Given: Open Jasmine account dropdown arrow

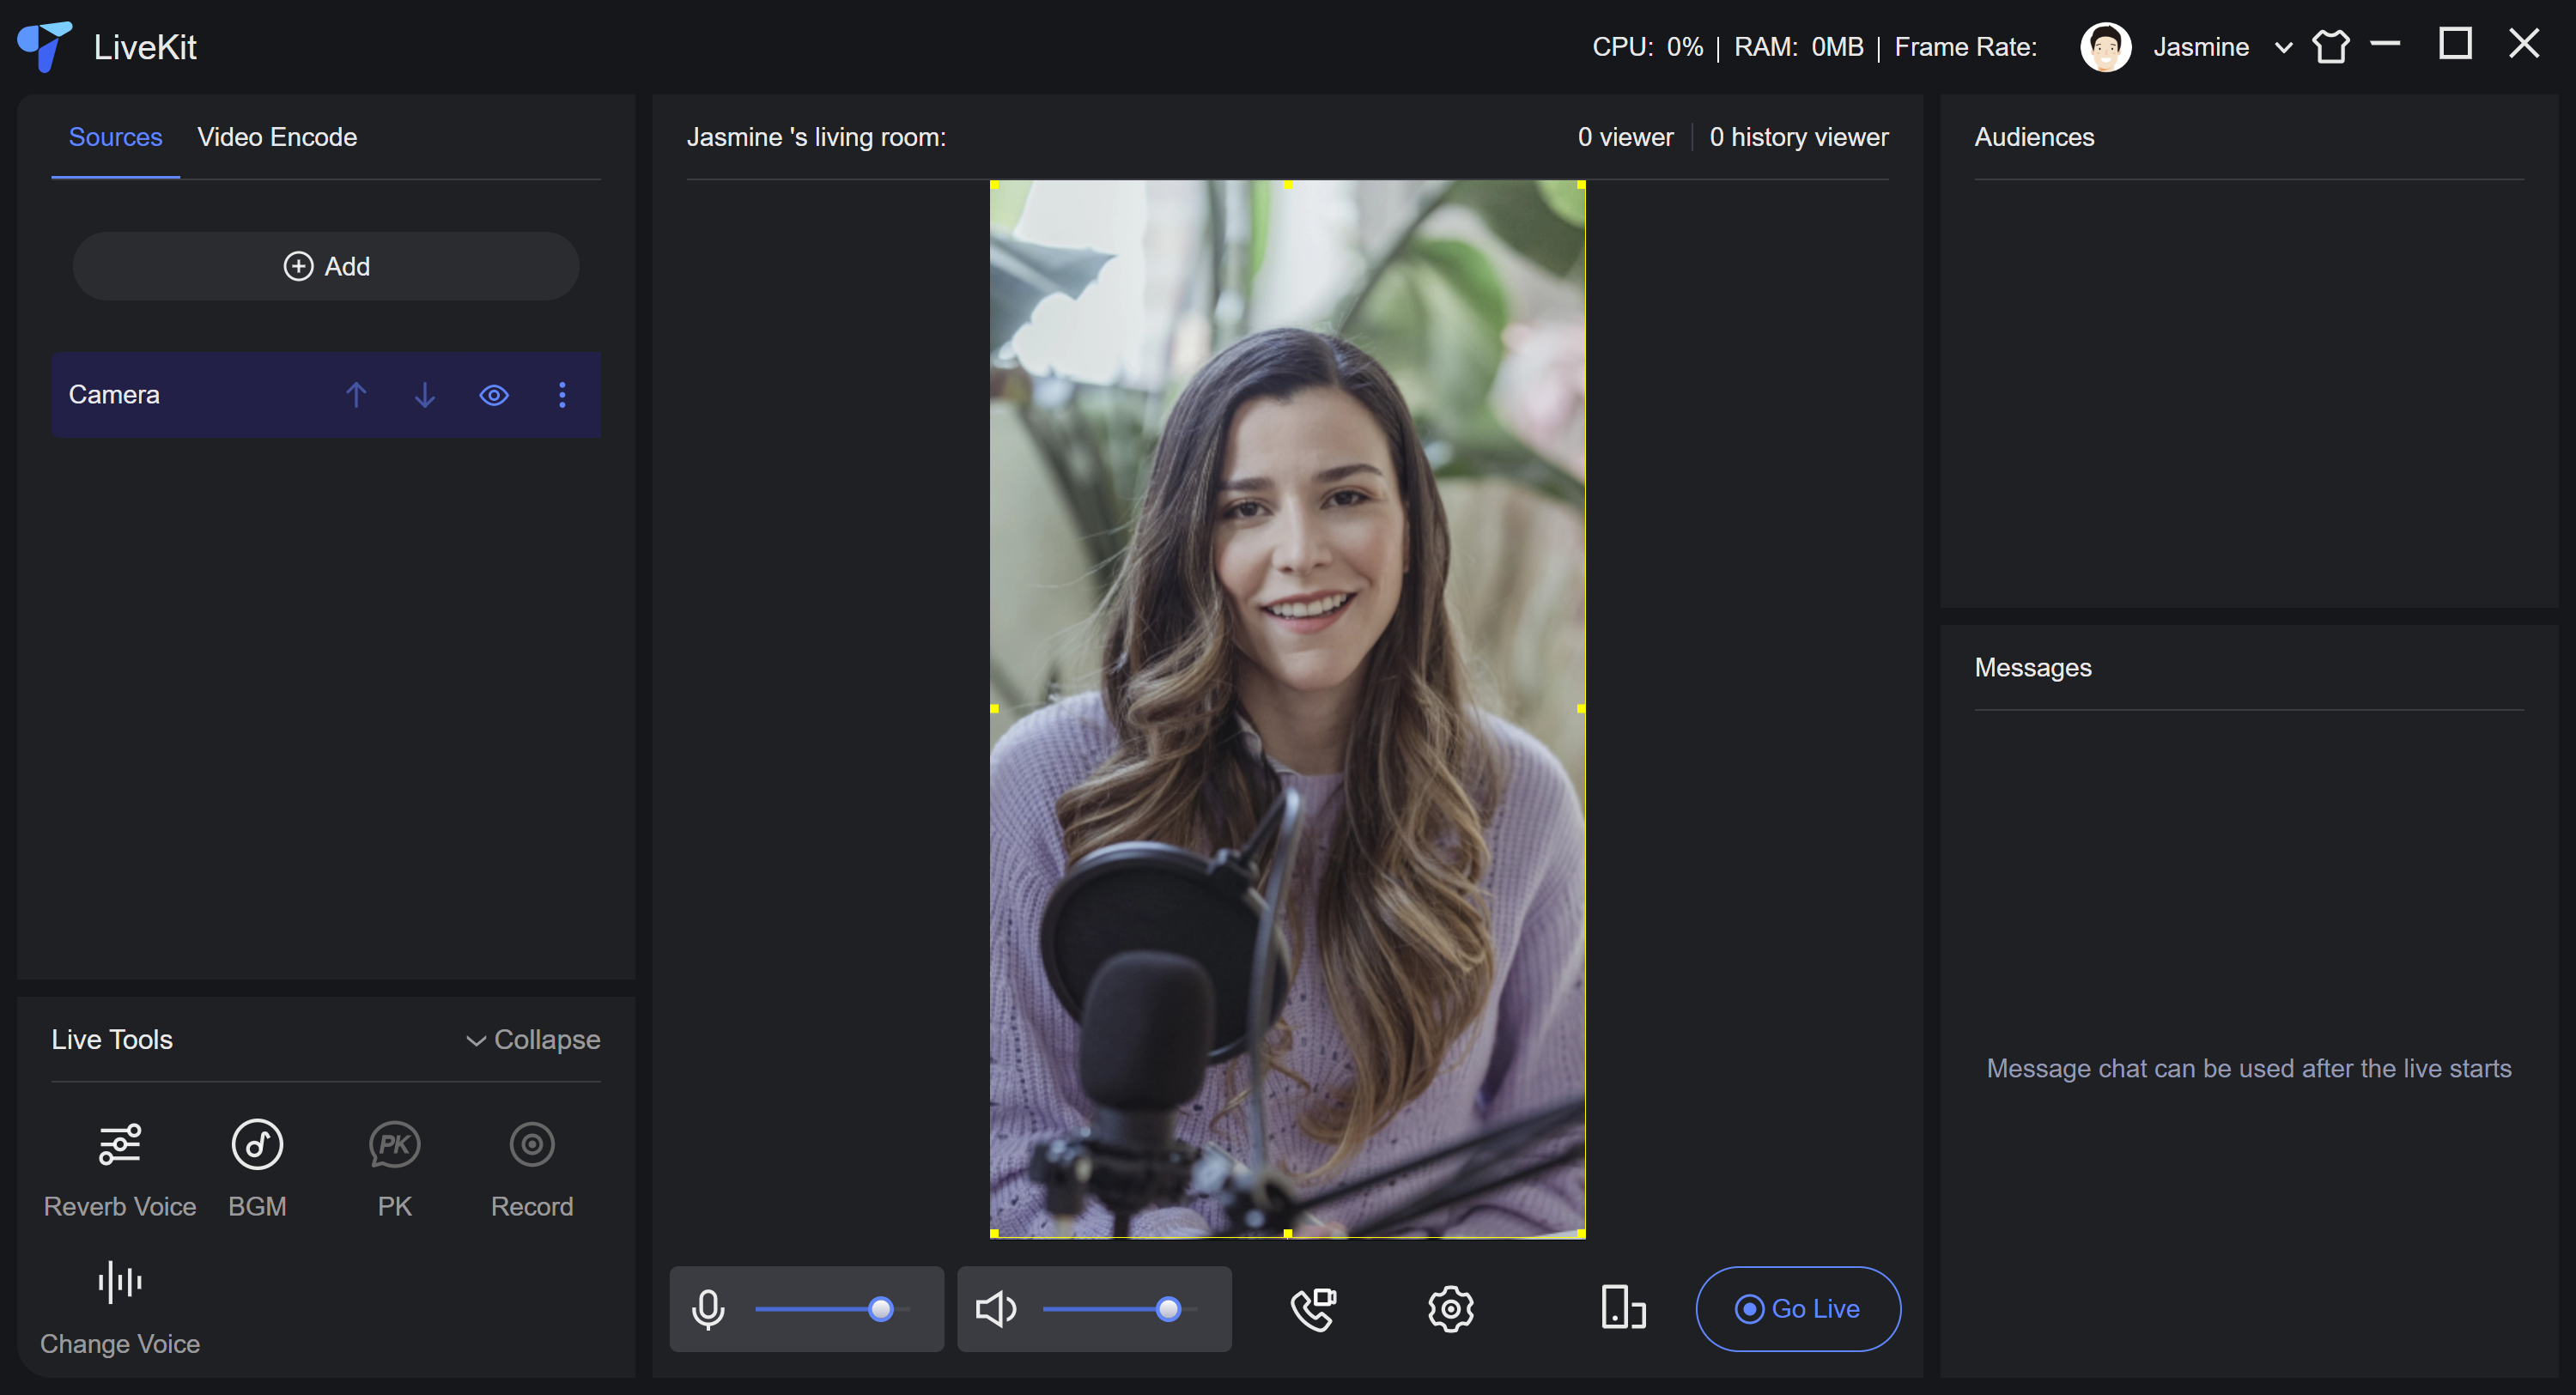Looking at the screenshot, I should (2283, 47).
